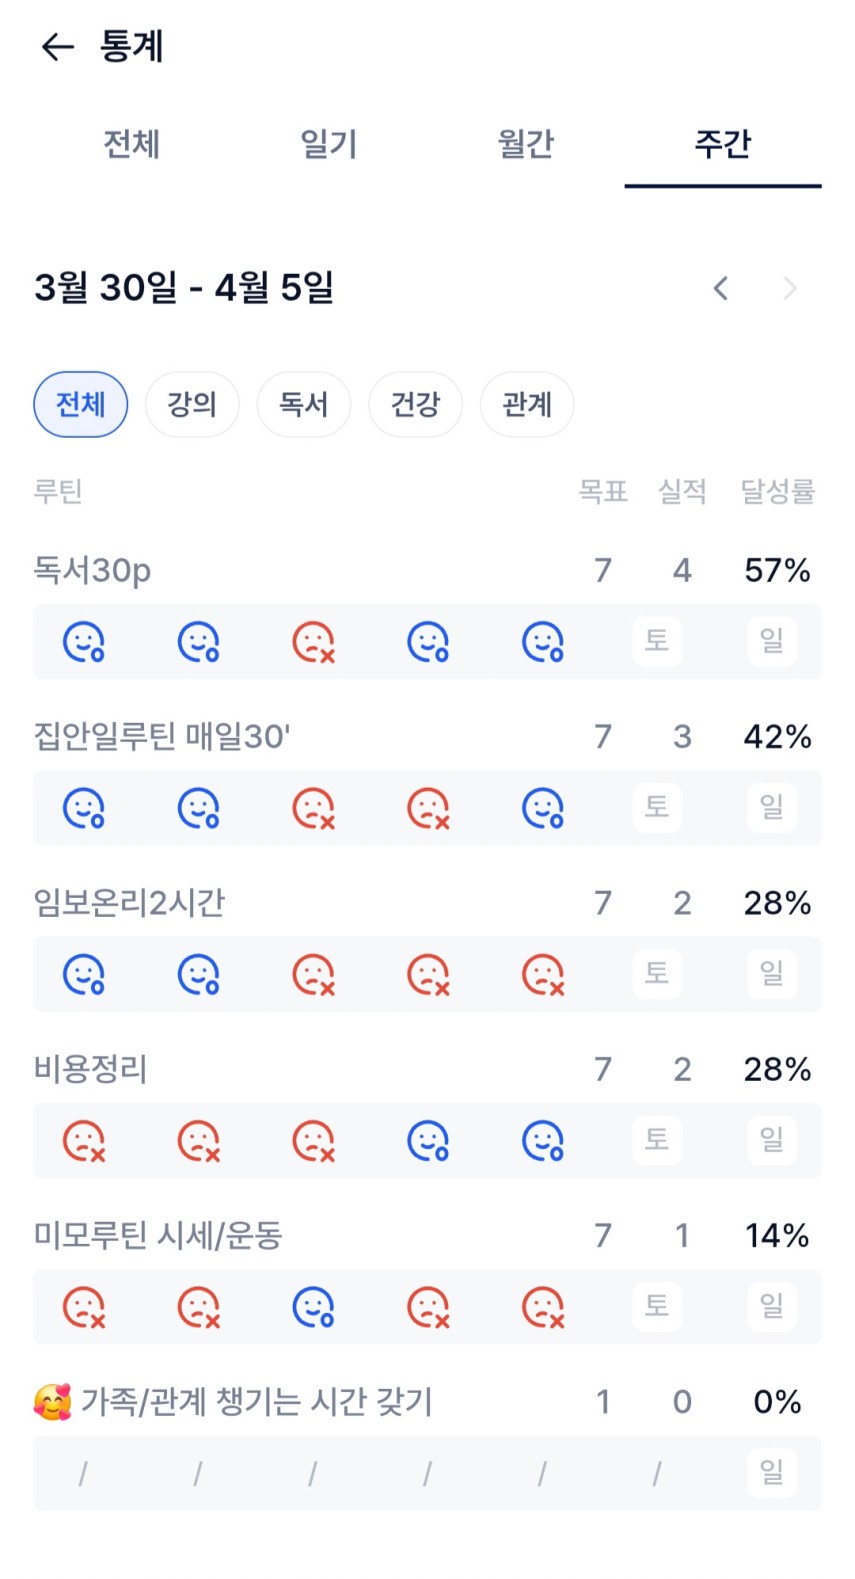This screenshot has height=1579, width=855.
Task: Select the 강의 category chip
Action: (192, 404)
